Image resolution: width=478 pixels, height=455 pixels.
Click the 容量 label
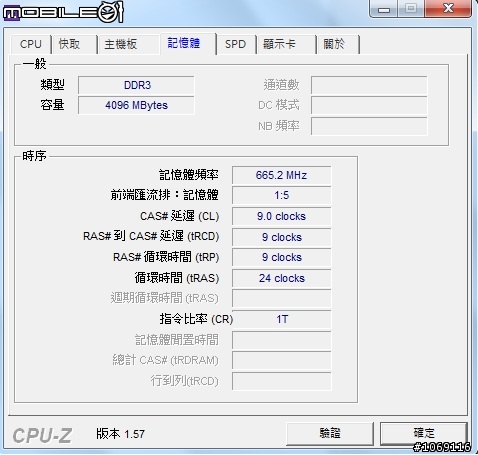pos(52,105)
